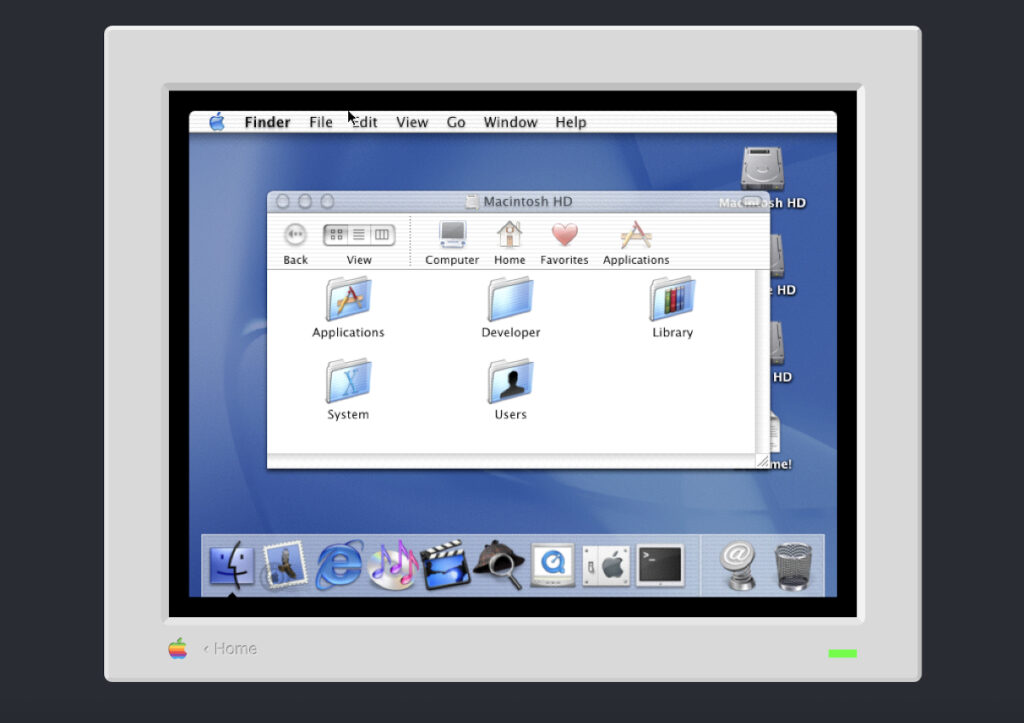The height and width of the screenshot is (723, 1024).
Task: Go to Computer using the toolbar icon
Action: pos(452,235)
